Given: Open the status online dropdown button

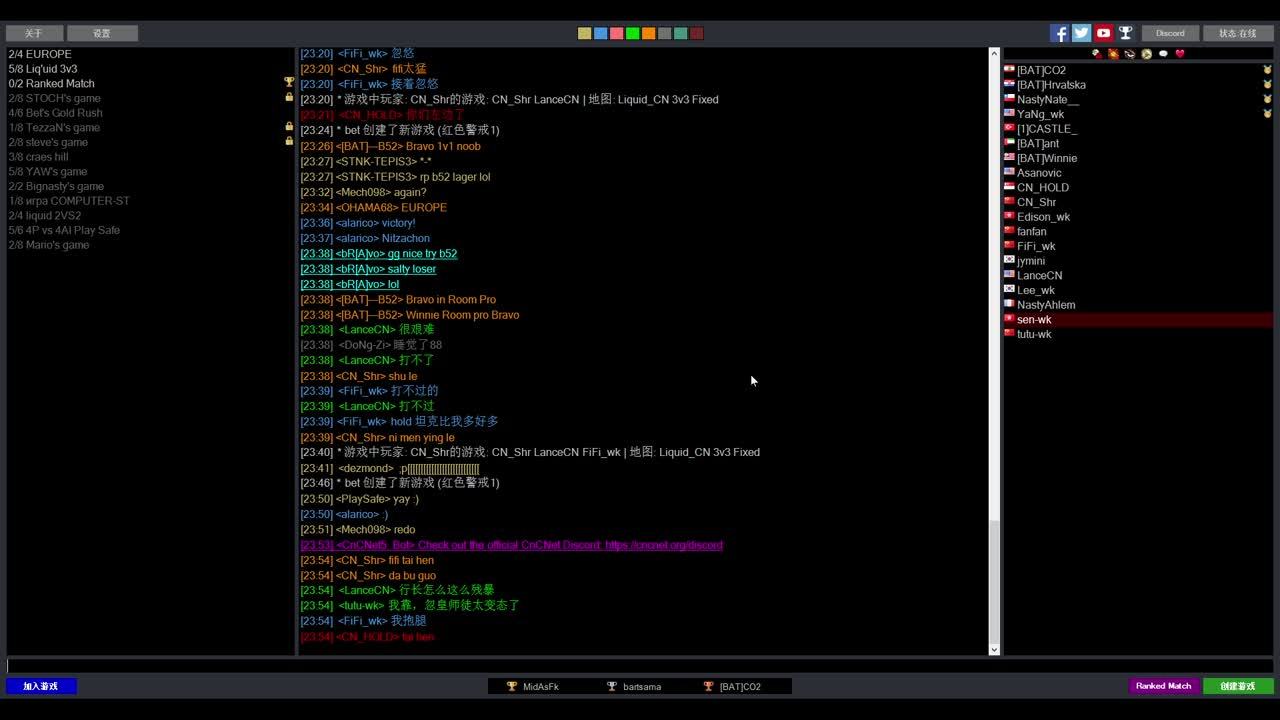Looking at the screenshot, I should pyautogui.click(x=1238, y=33).
